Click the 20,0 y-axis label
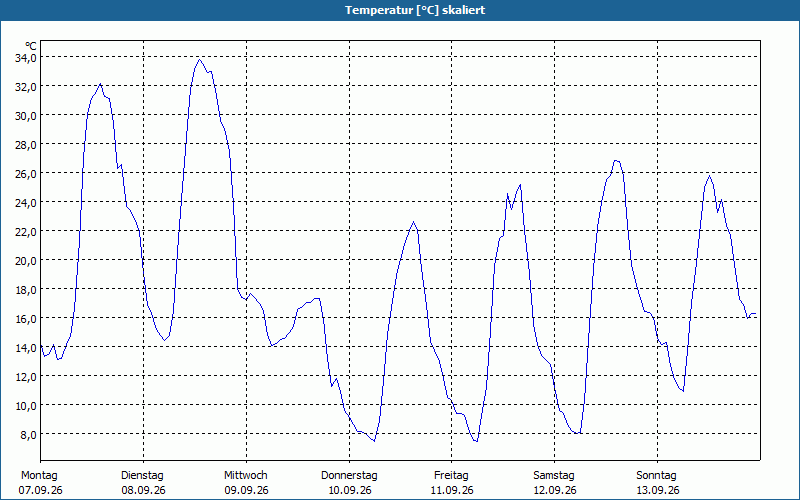 tap(26, 261)
